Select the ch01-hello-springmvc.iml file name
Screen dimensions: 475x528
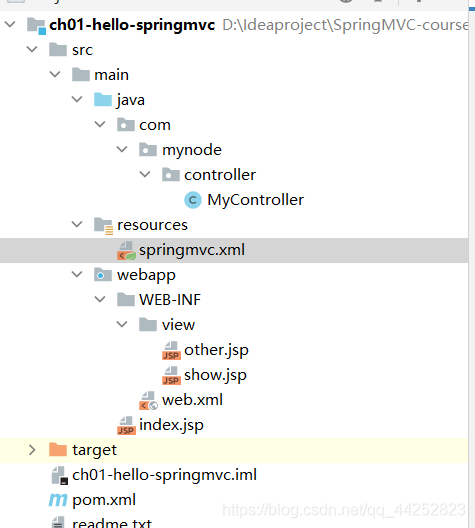pos(165,475)
